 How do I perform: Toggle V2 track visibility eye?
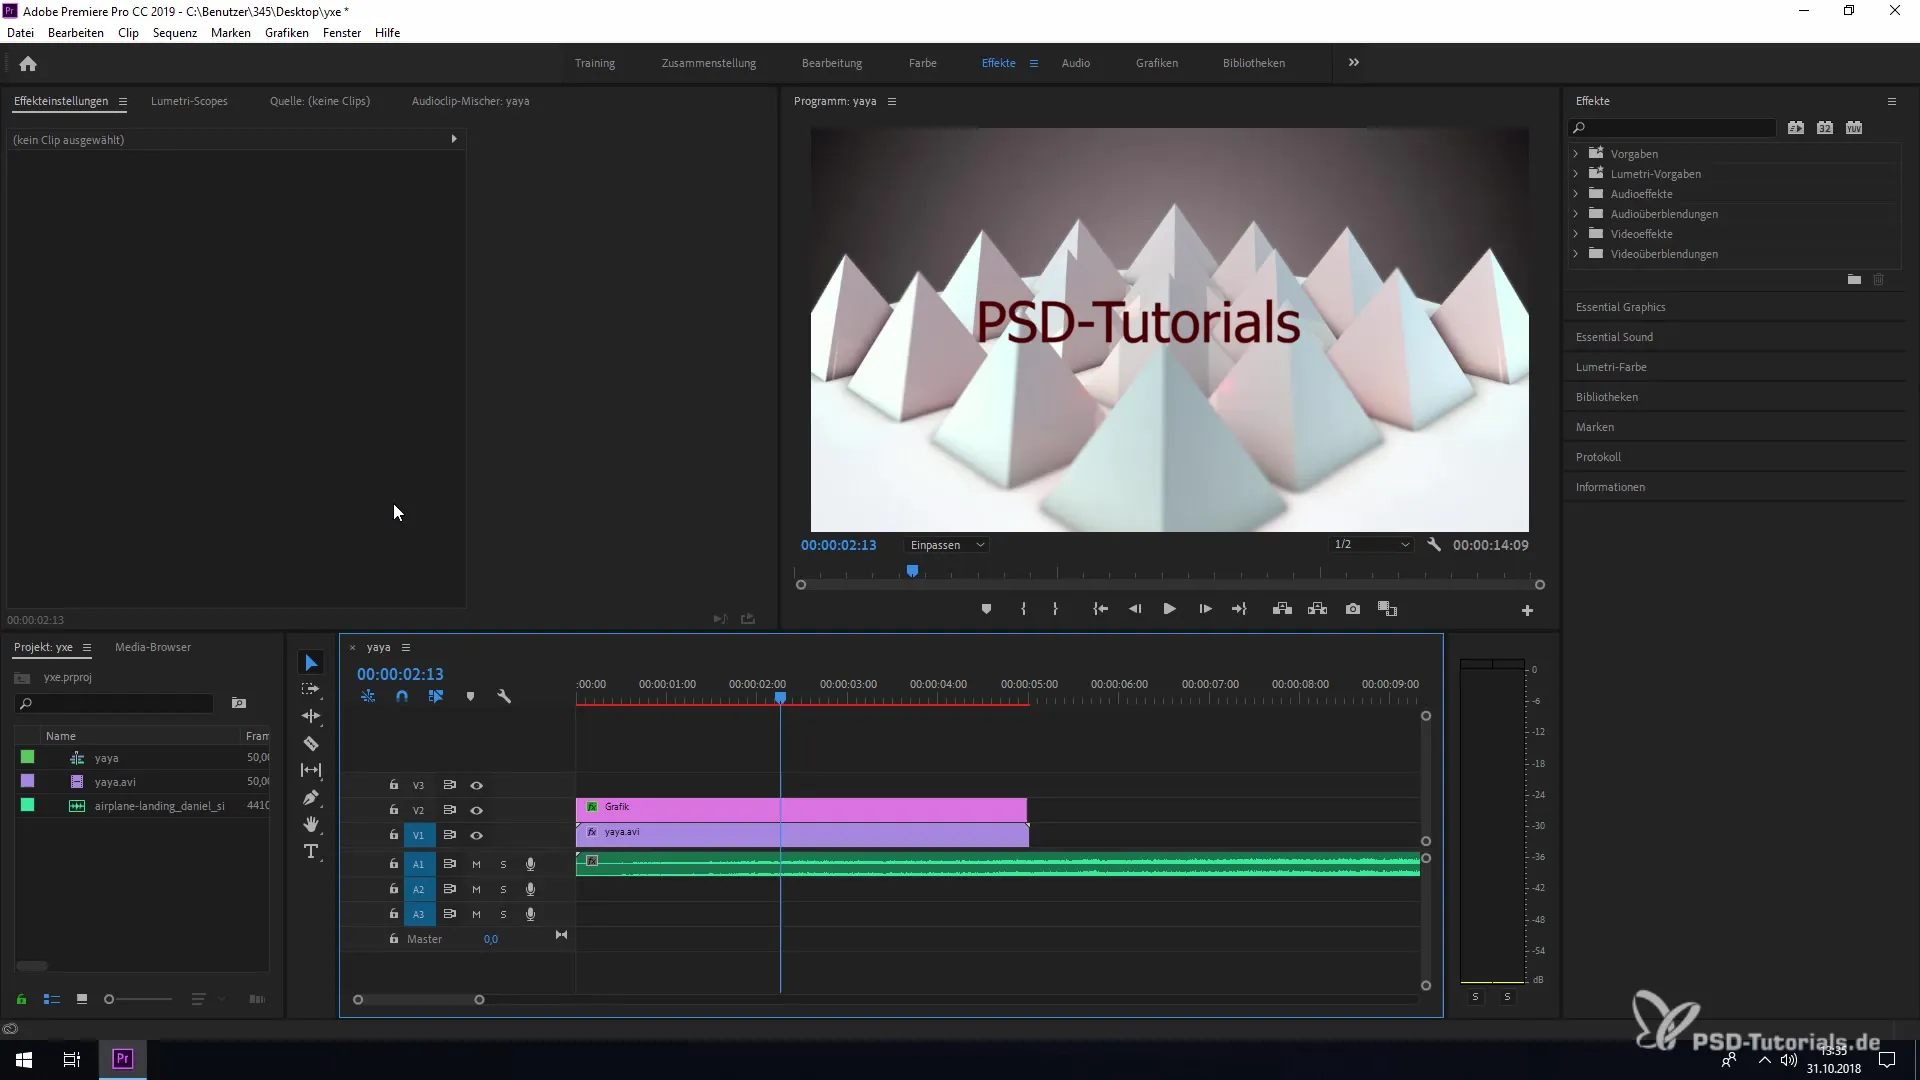tap(477, 810)
